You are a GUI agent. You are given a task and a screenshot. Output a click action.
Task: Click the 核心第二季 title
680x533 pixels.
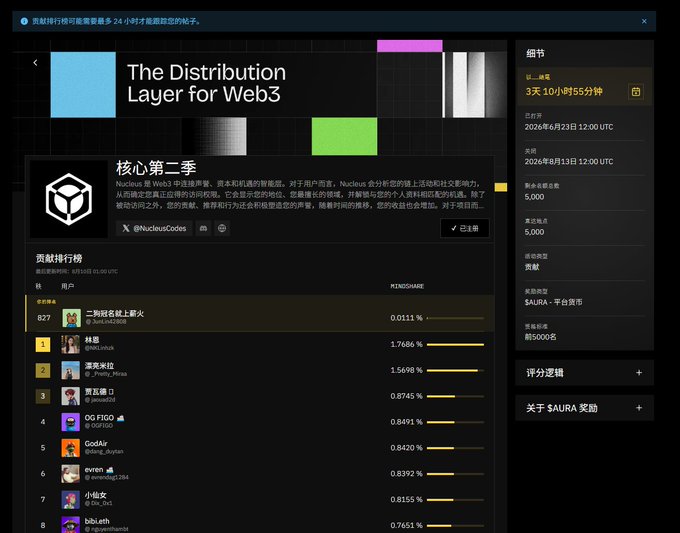click(x=156, y=168)
